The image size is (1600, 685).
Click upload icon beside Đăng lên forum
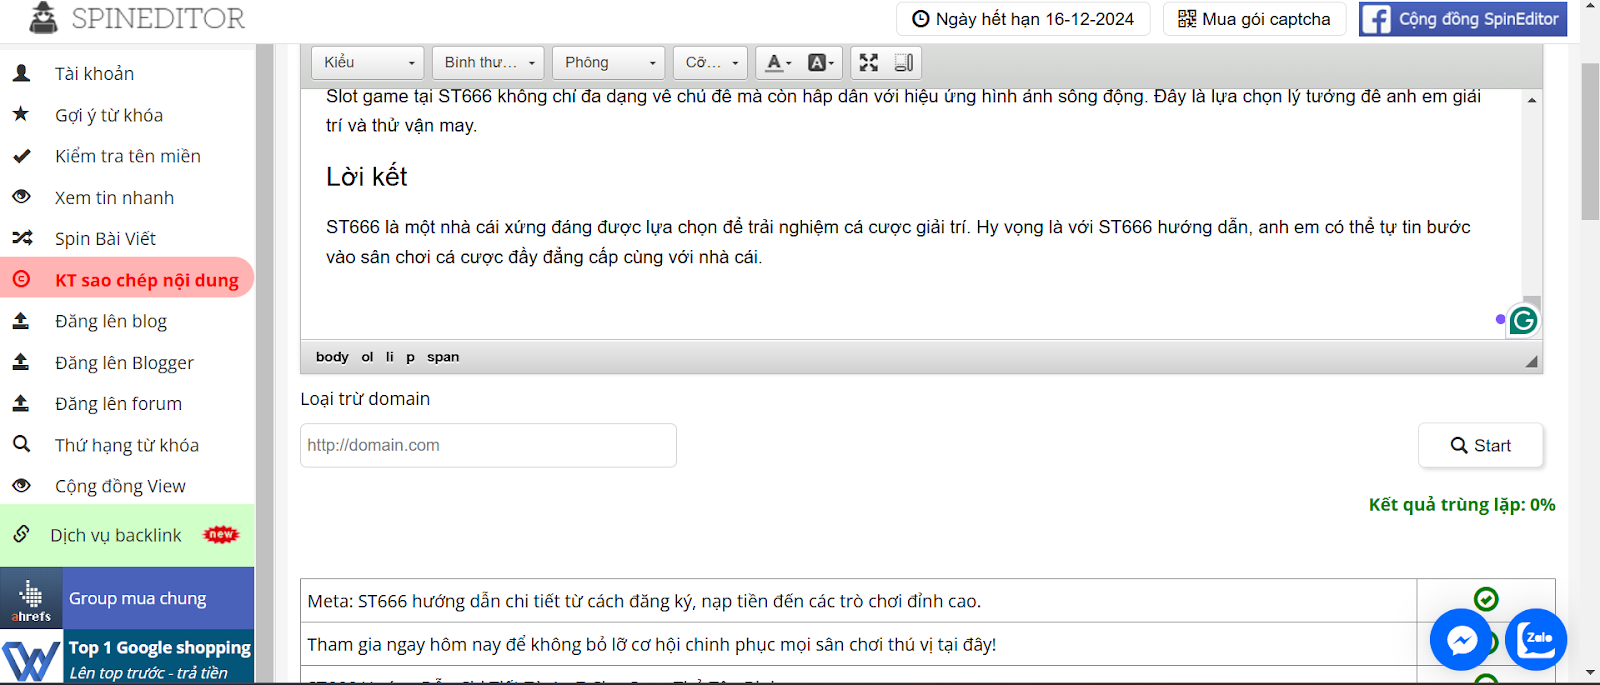(x=21, y=403)
